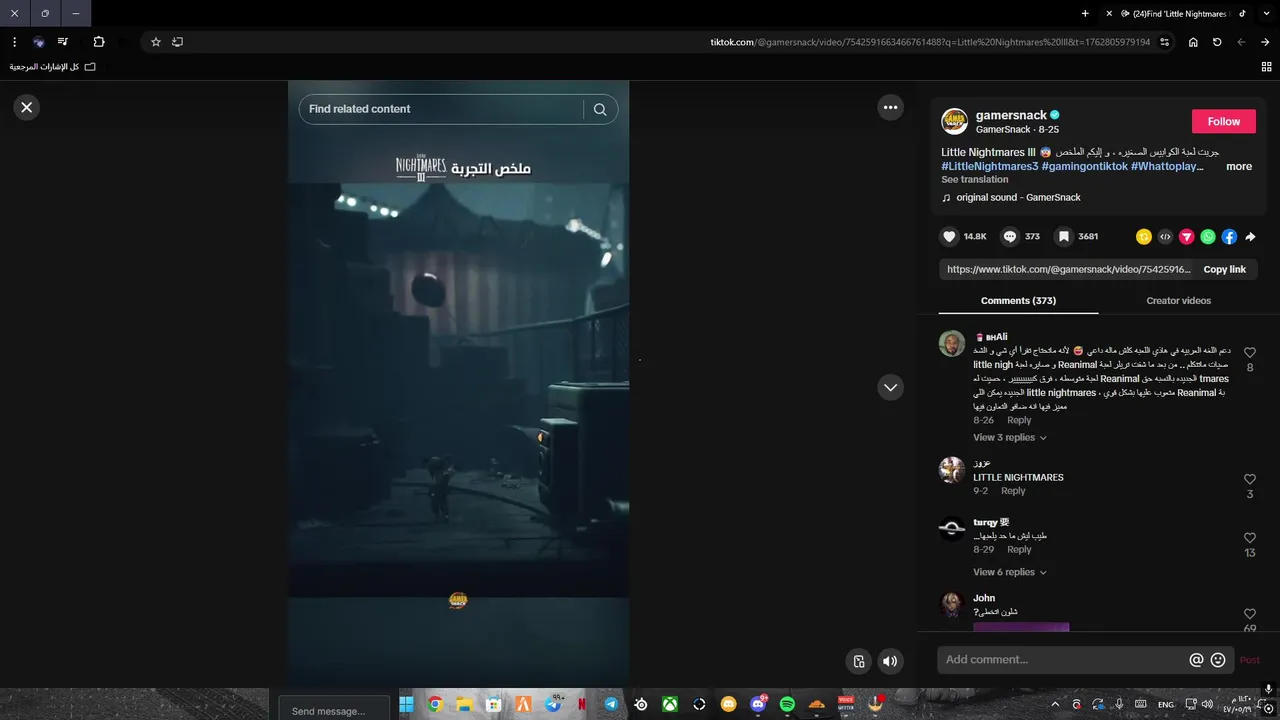Open the browser three-dot menu
The image size is (1280, 720).
[14, 42]
